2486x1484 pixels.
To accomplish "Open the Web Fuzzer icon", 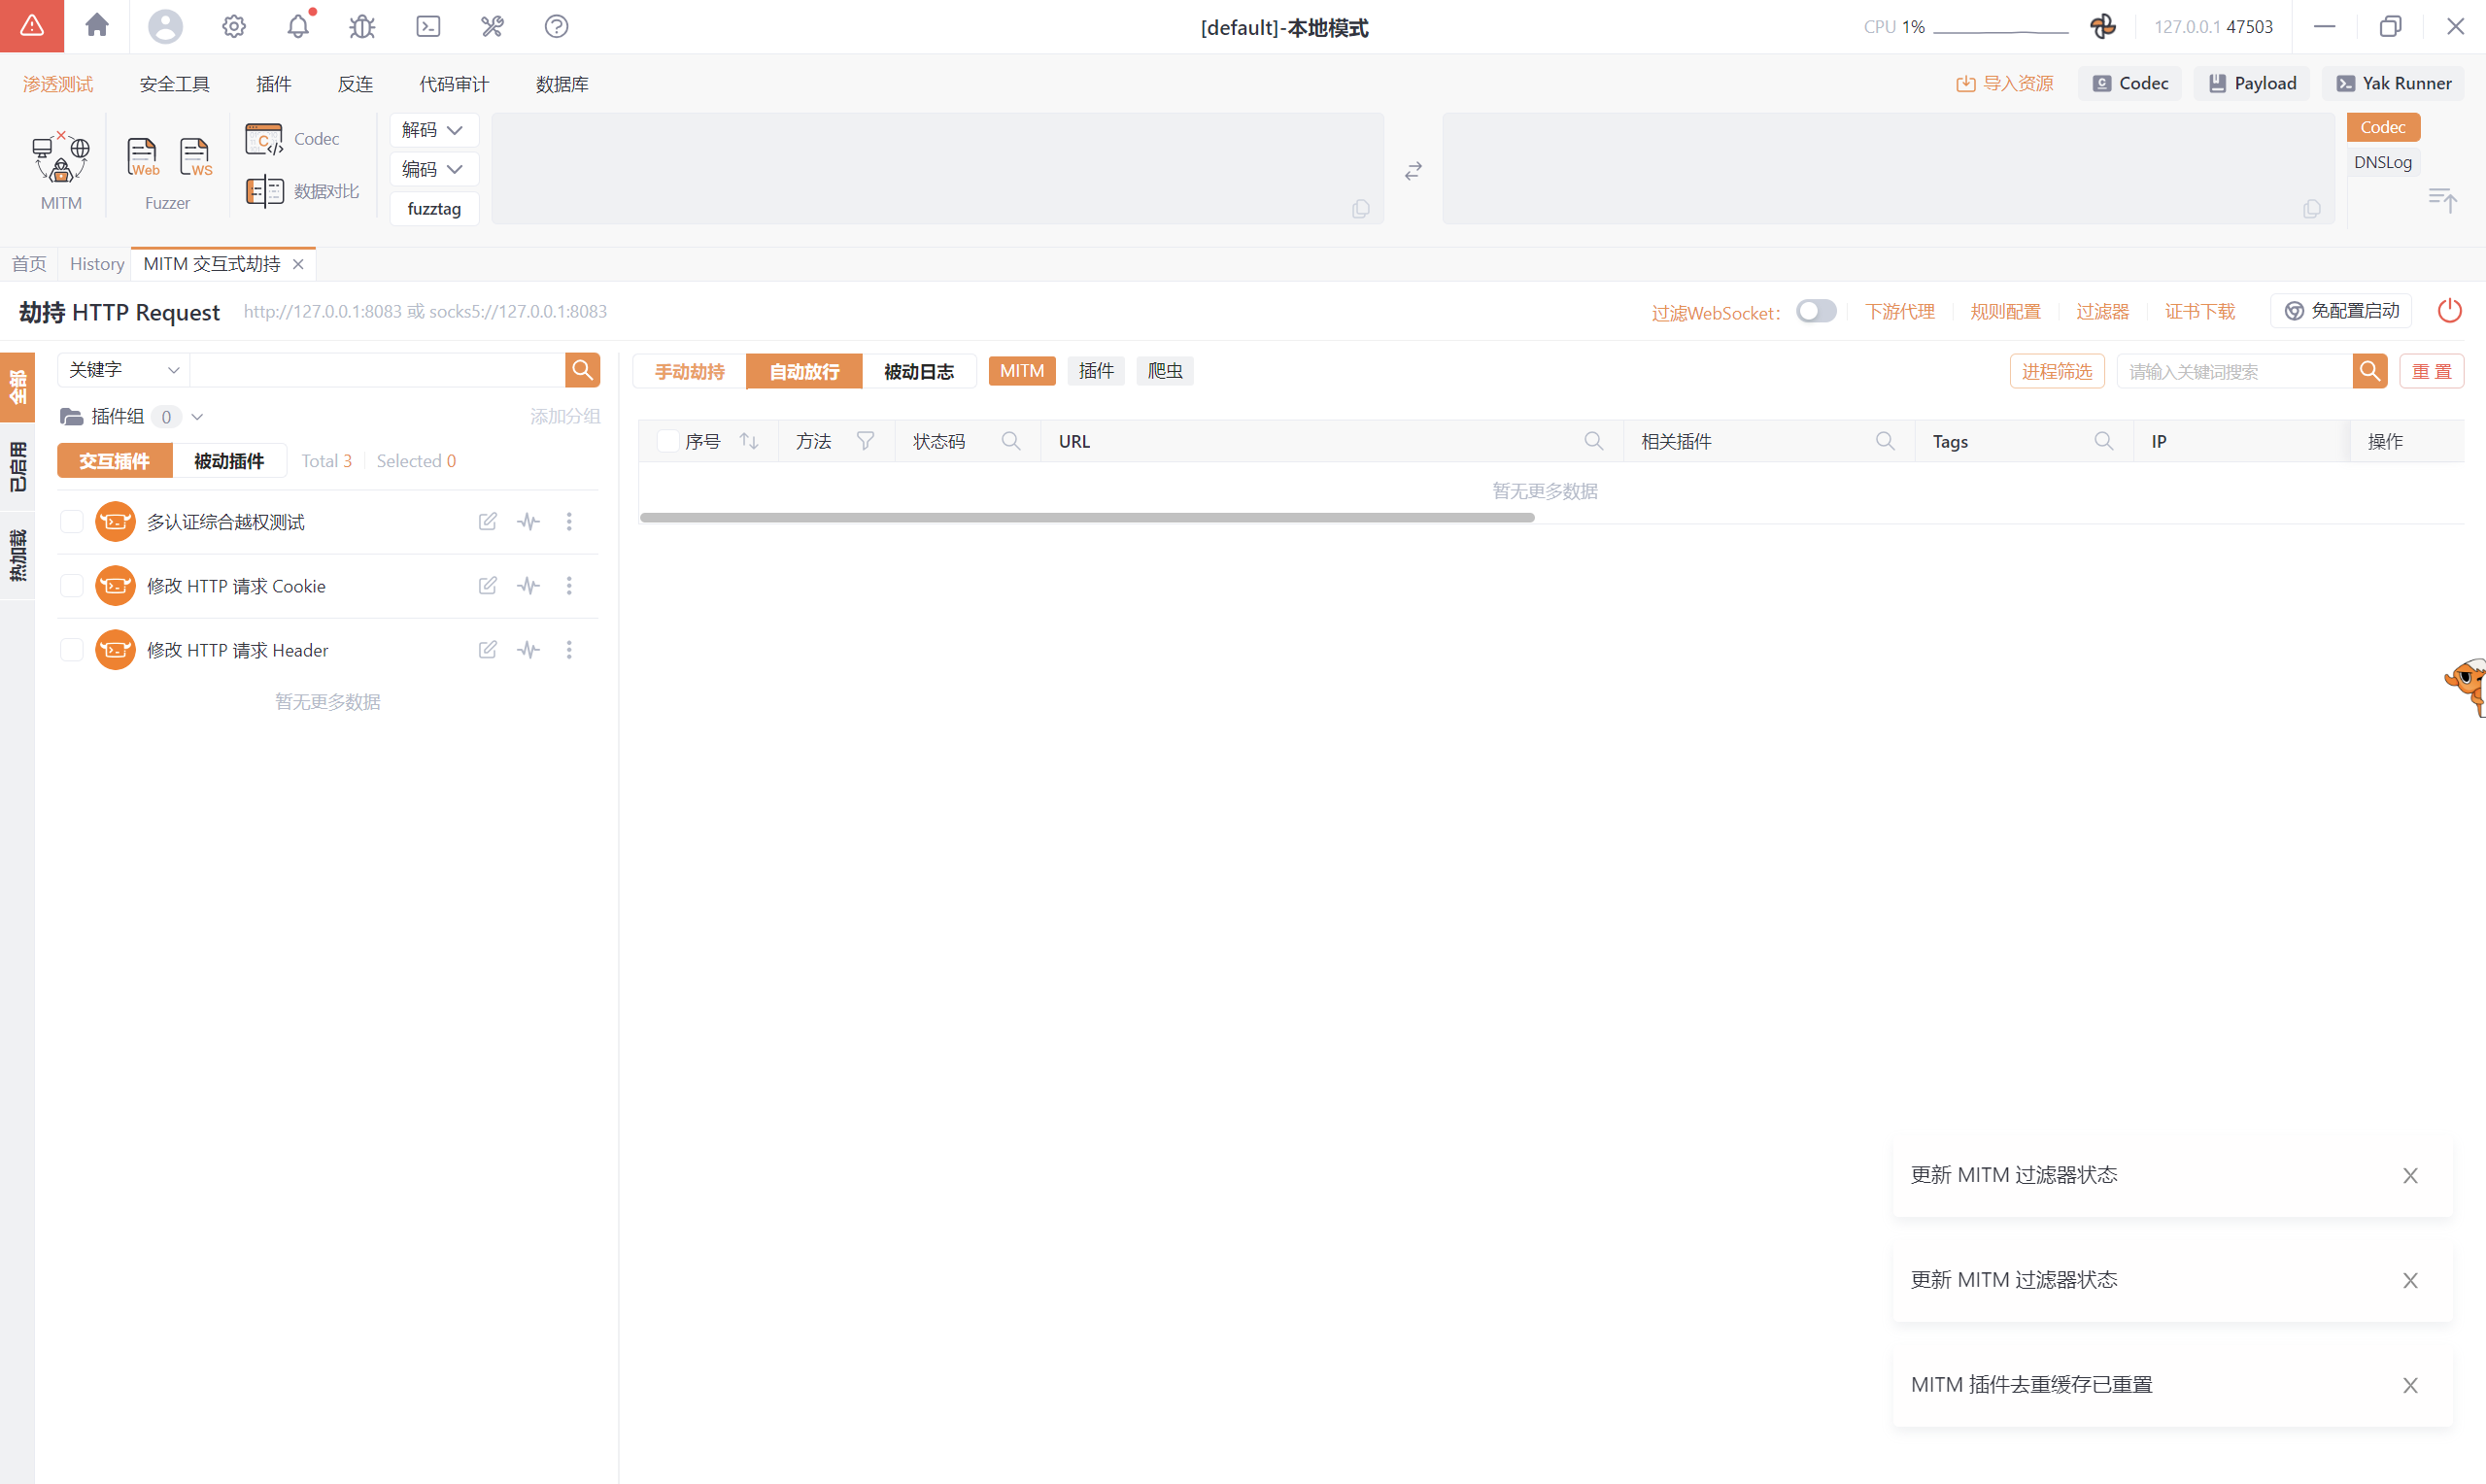I will click(x=142, y=157).
